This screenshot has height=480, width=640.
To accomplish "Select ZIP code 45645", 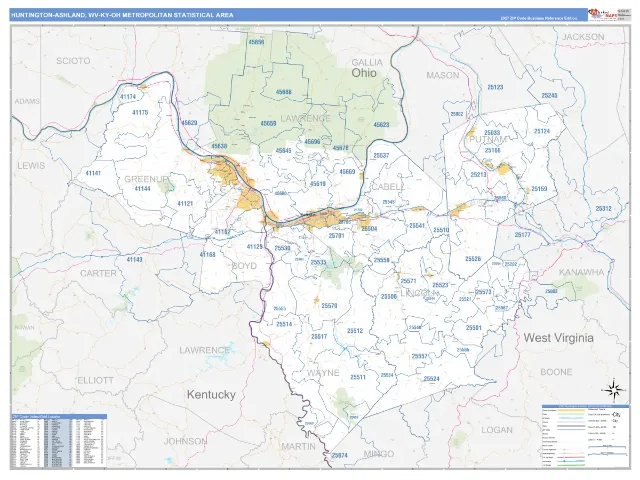I will point(283,151).
